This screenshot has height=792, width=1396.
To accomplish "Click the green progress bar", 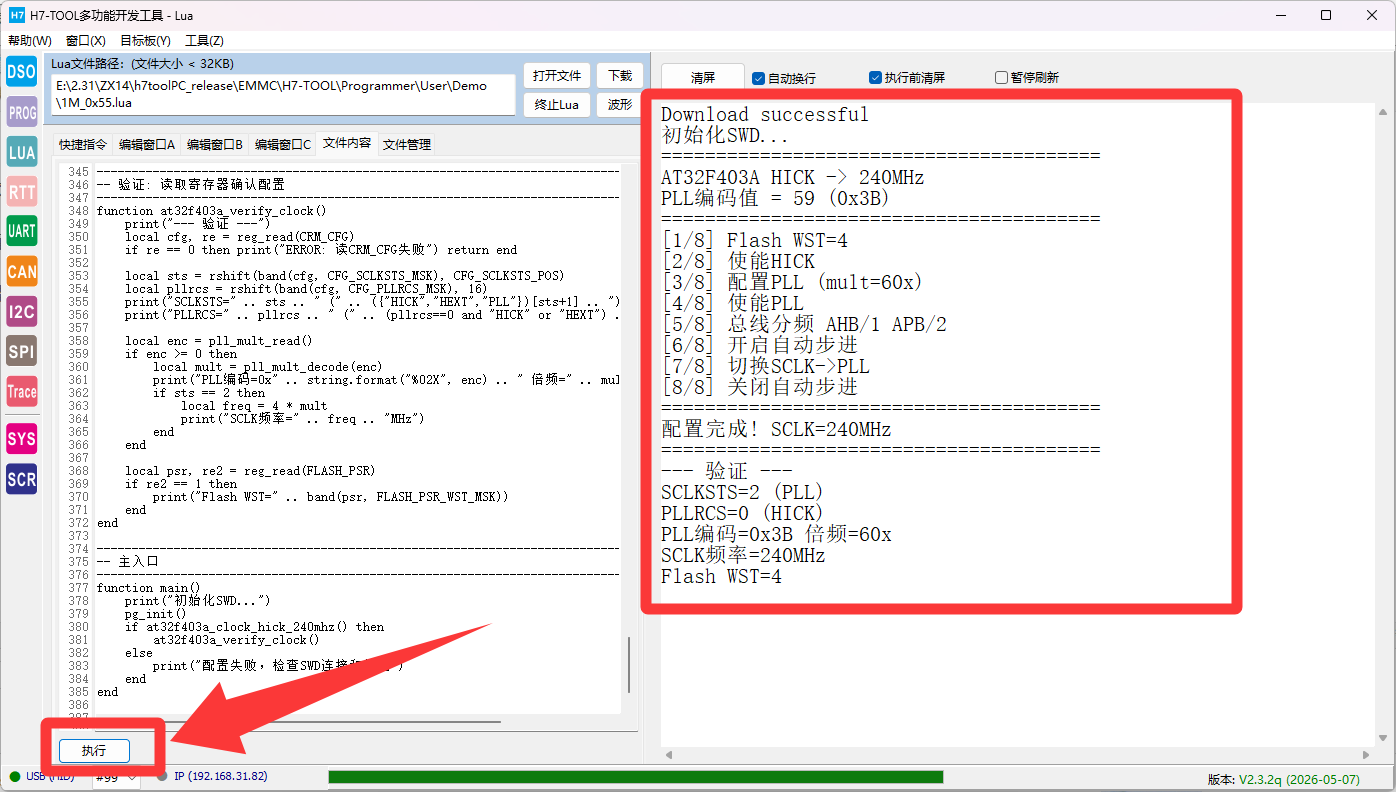I will point(635,777).
